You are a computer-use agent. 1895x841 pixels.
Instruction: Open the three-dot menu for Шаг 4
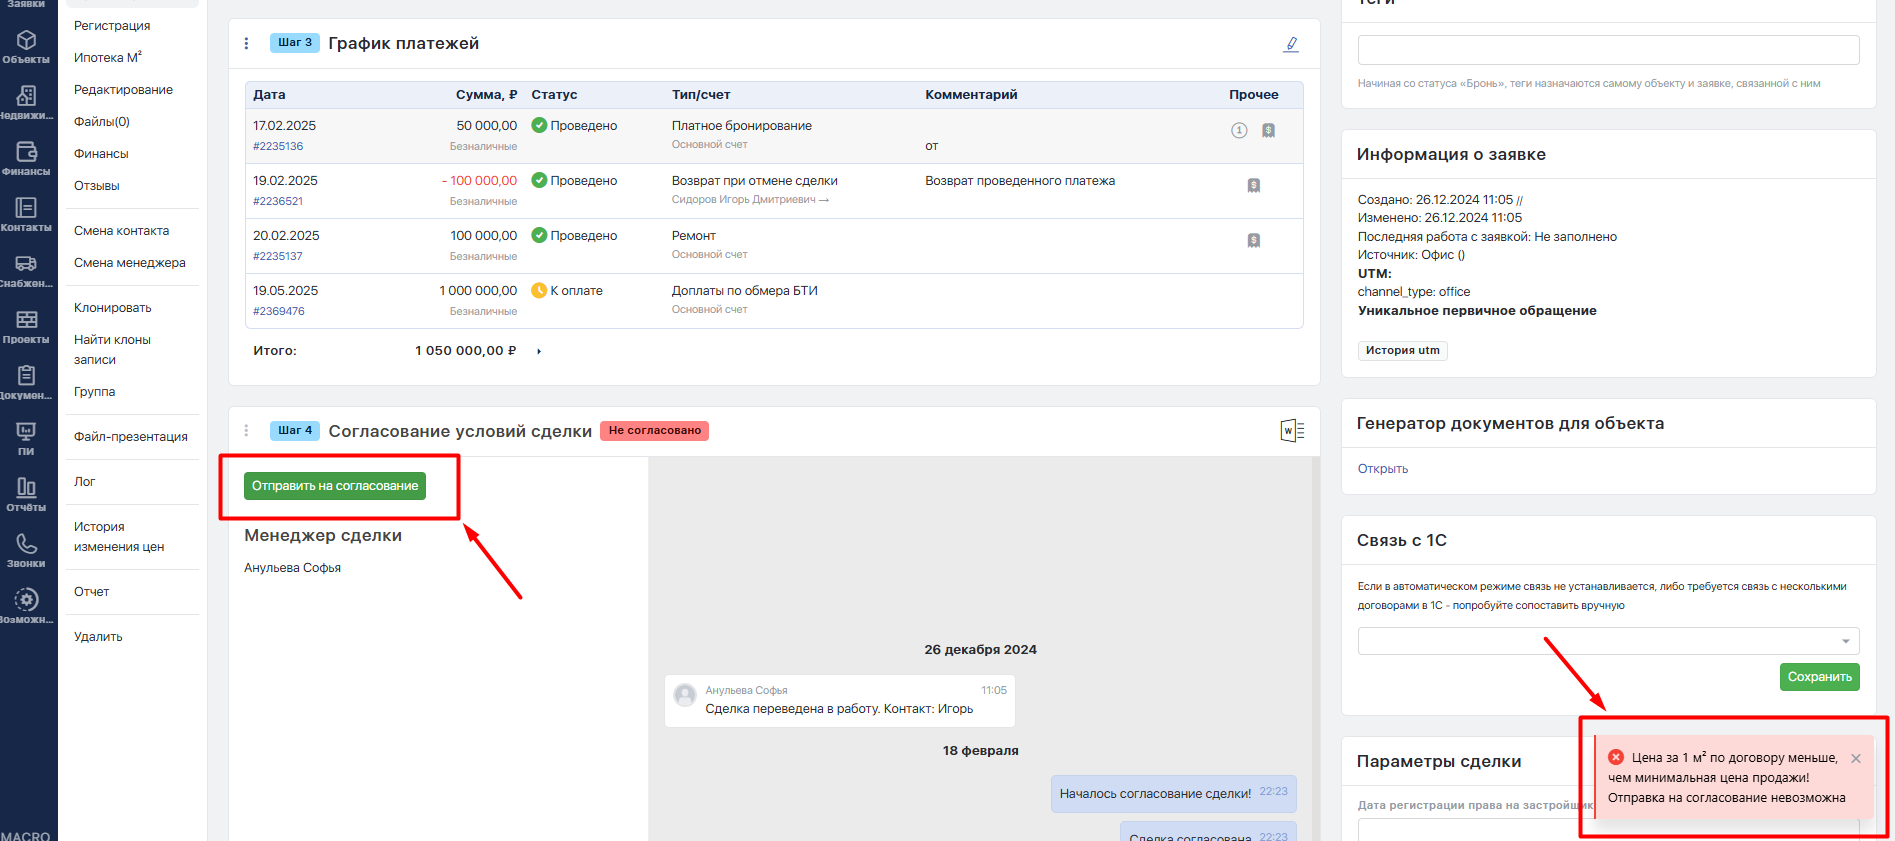click(x=247, y=431)
